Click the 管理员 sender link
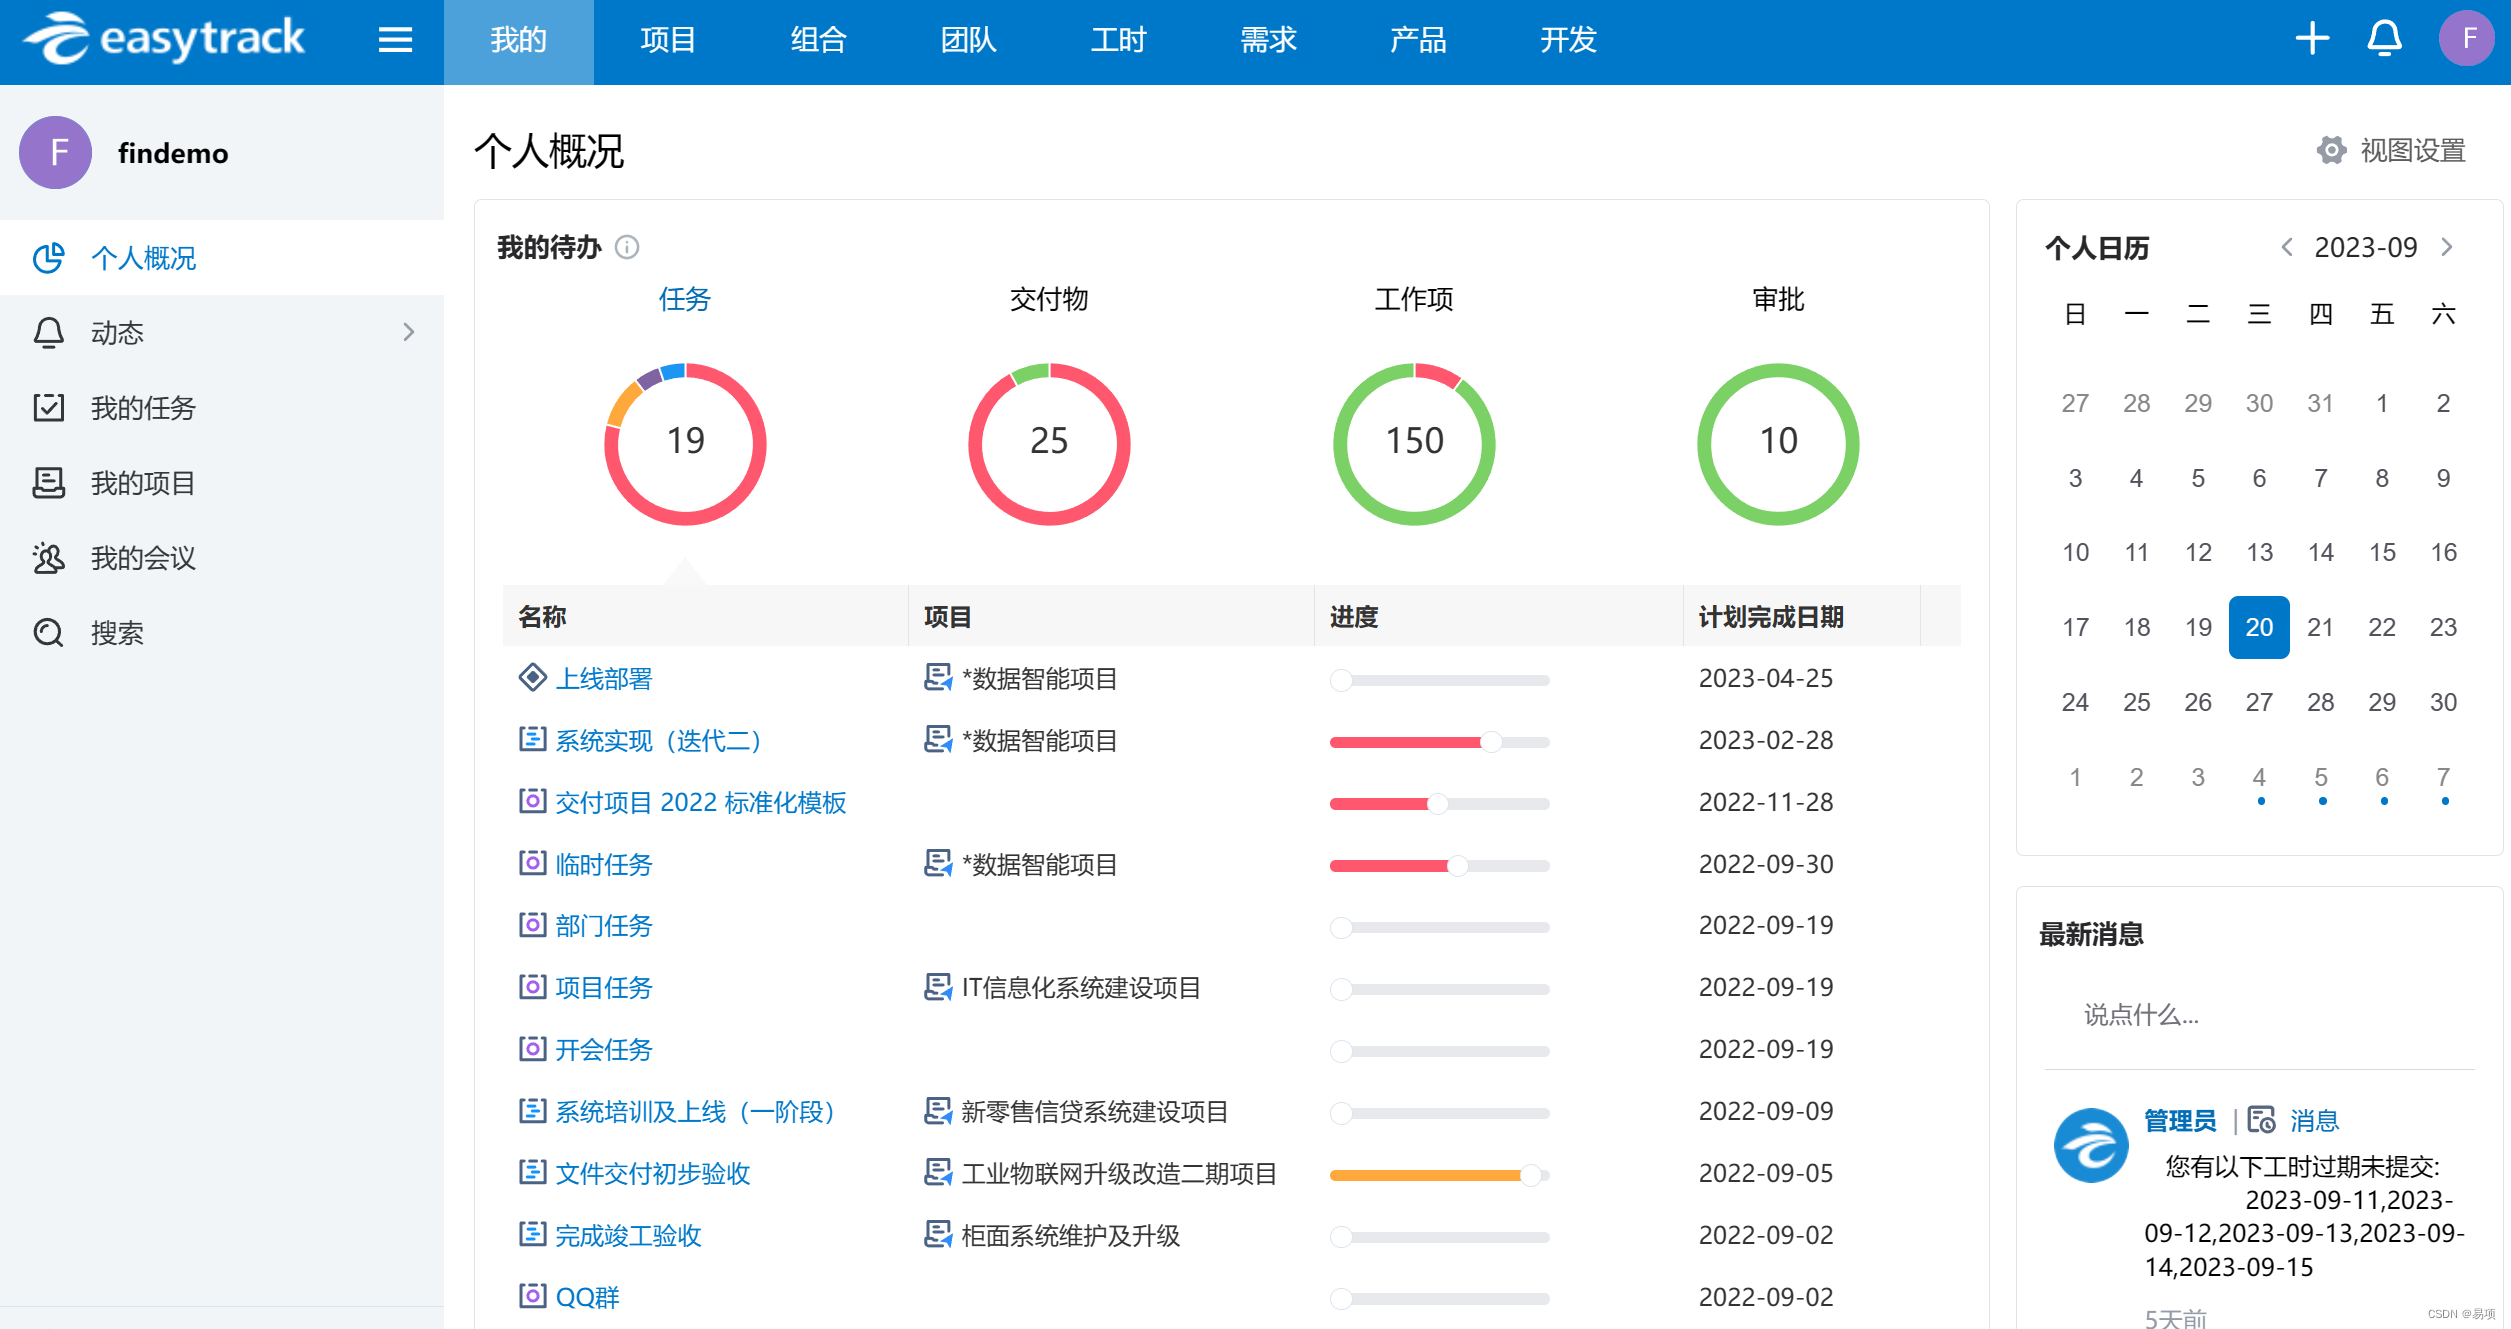2511x1329 pixels. click(2180, 1120)
